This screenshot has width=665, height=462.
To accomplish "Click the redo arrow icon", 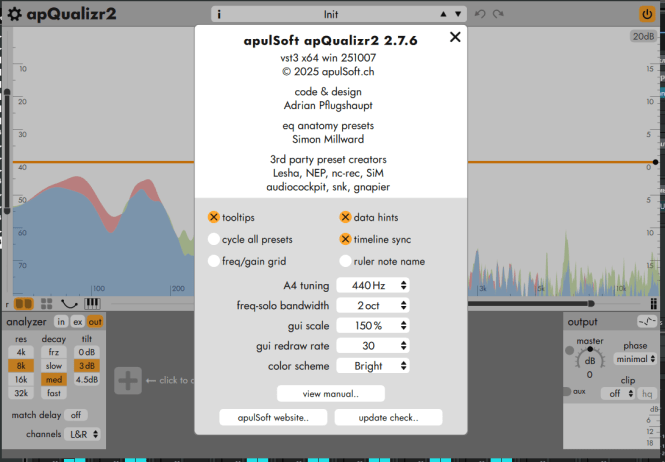I will 500,15.
